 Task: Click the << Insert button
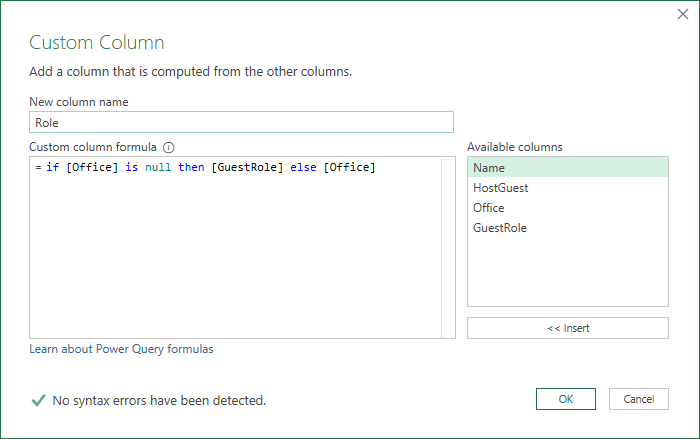[568, 328]
